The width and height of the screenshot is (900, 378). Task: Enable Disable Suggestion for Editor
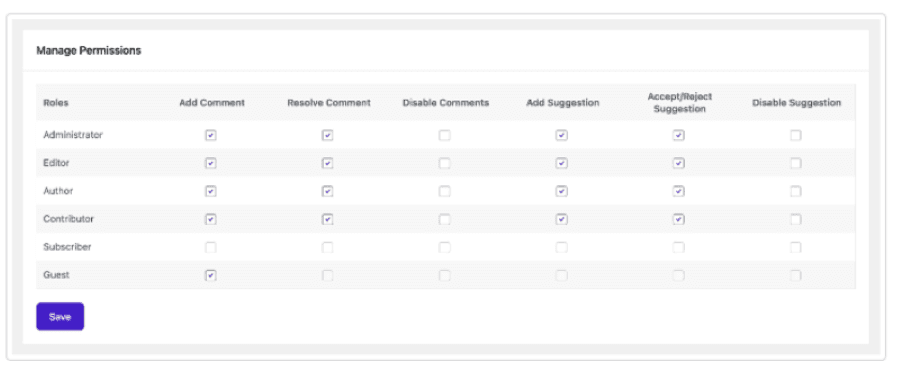796,163
